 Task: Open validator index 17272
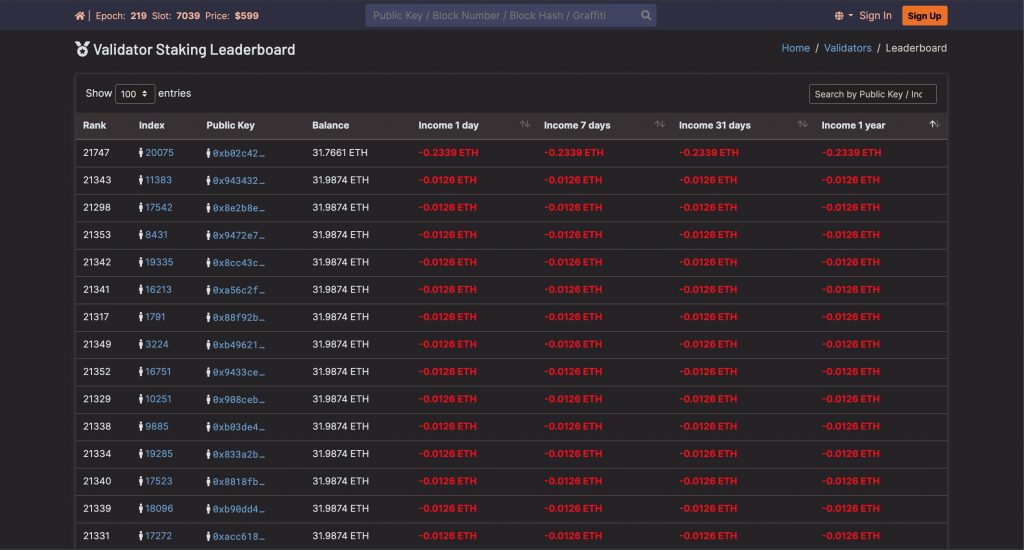[x=159, y=536]
